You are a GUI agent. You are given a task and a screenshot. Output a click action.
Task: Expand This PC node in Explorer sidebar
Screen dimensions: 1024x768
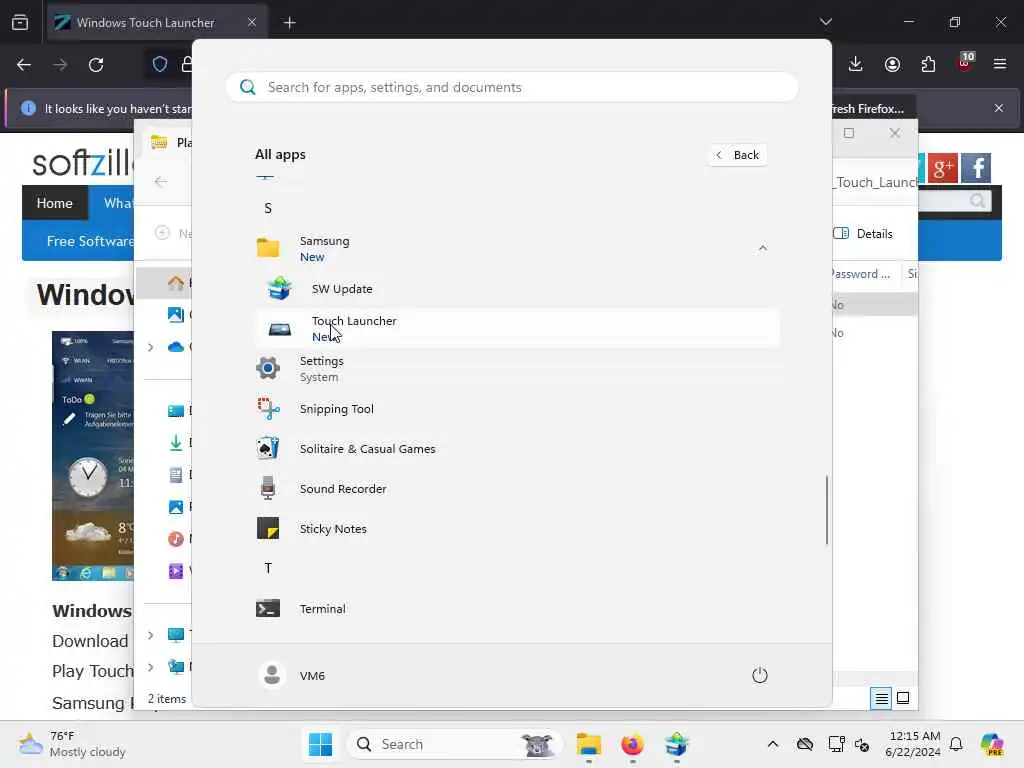pyautogui.click(x=150, y=635)
